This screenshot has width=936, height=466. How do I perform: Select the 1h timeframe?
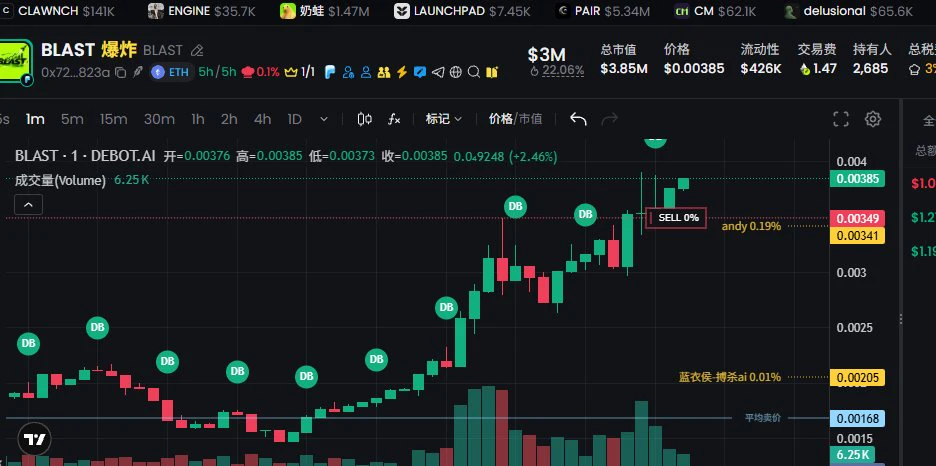[198, 119]
